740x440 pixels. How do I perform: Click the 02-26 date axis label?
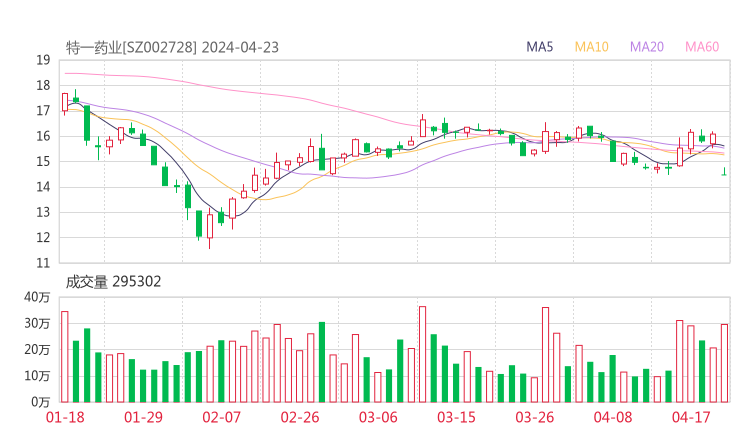300,417
